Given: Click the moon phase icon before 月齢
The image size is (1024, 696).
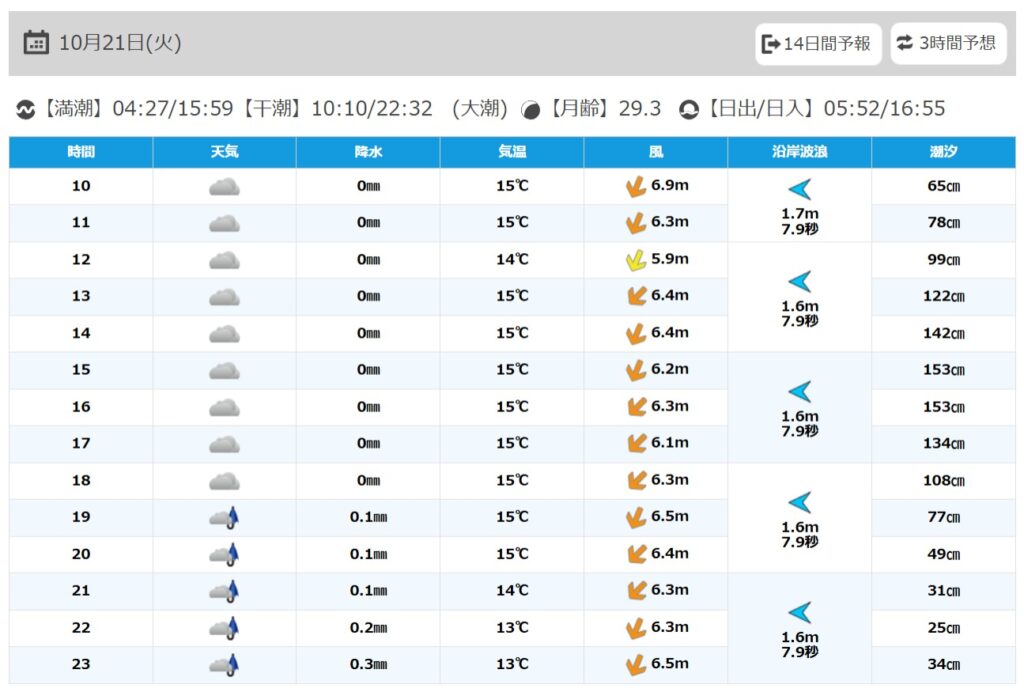Looking at the screenshot, I should click(531, 109).
